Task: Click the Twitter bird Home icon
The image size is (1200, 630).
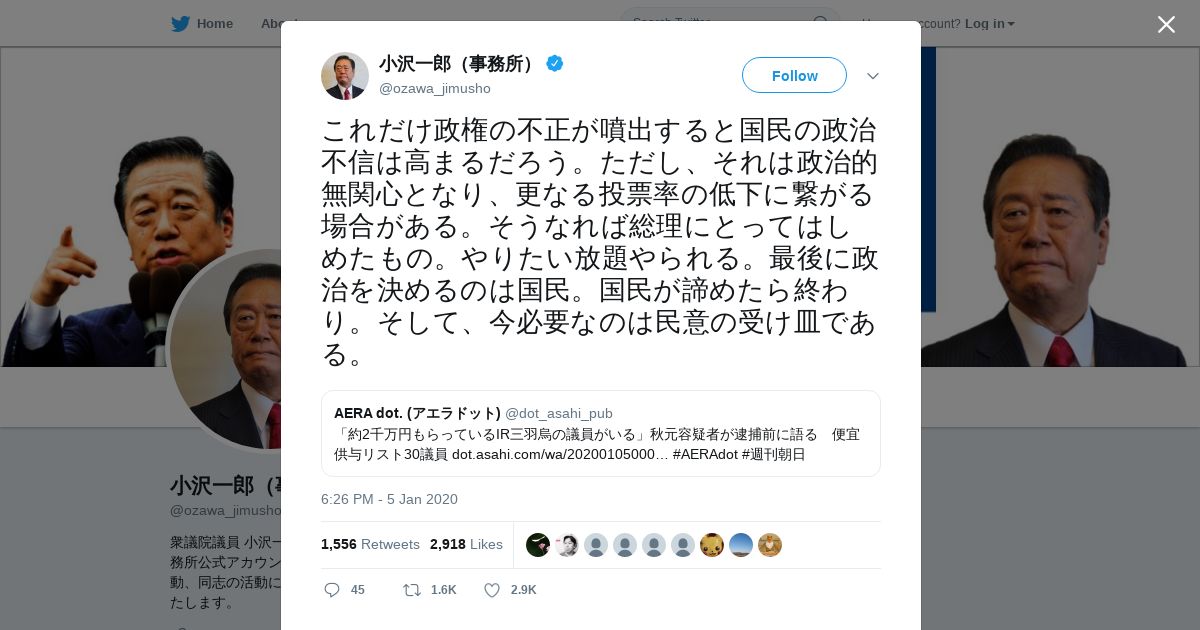Action: point(180,23)
